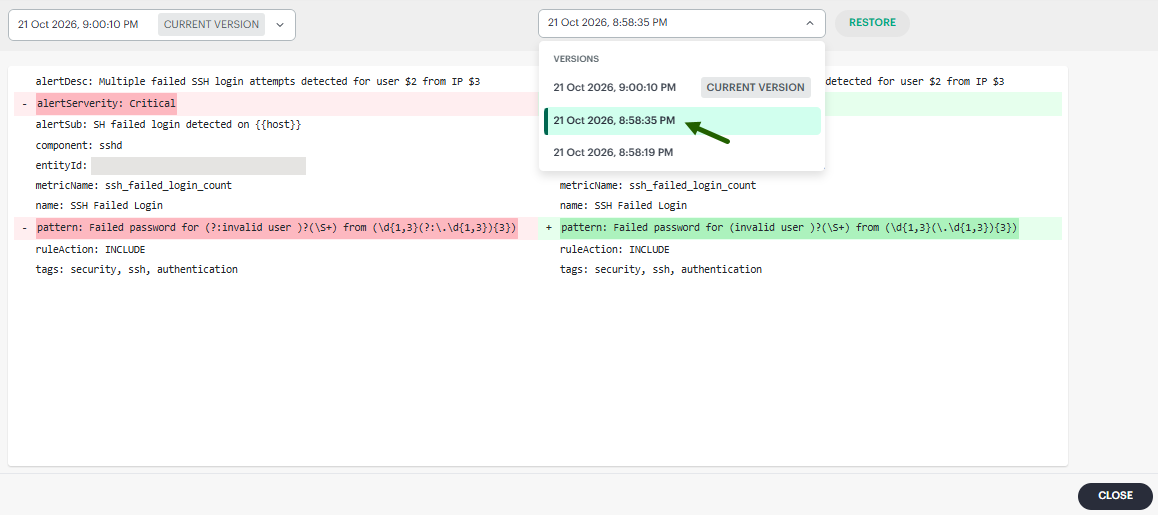Viewport: 1158px width, 515px height.
Task: Click the redacted entityId value field
Action: pyautogui.click(x=199, y=166)
